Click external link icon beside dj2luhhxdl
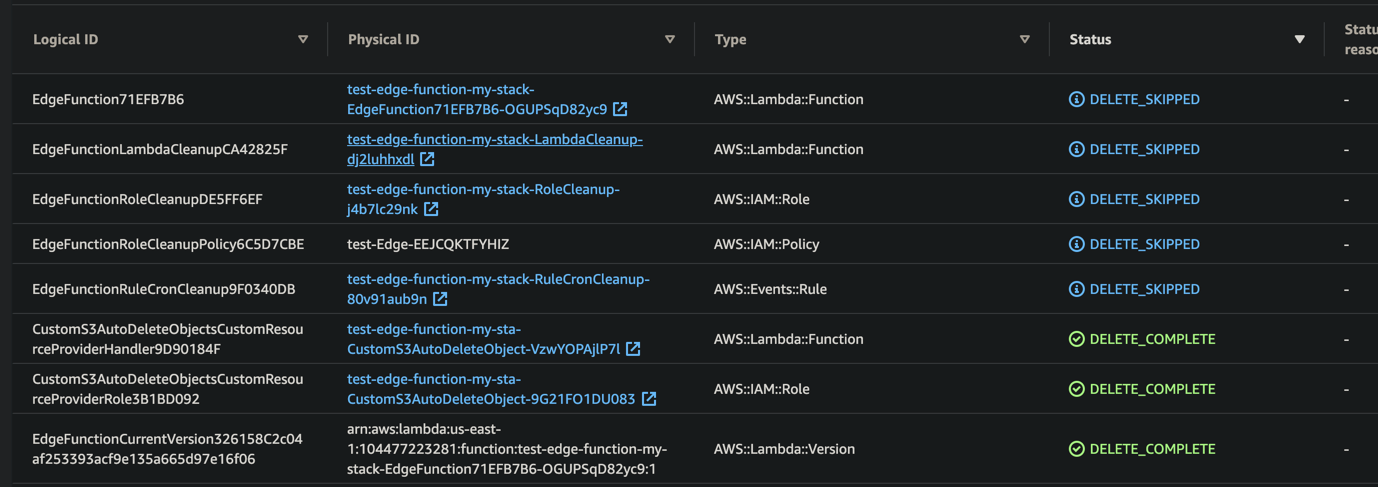 click(427, 159)
